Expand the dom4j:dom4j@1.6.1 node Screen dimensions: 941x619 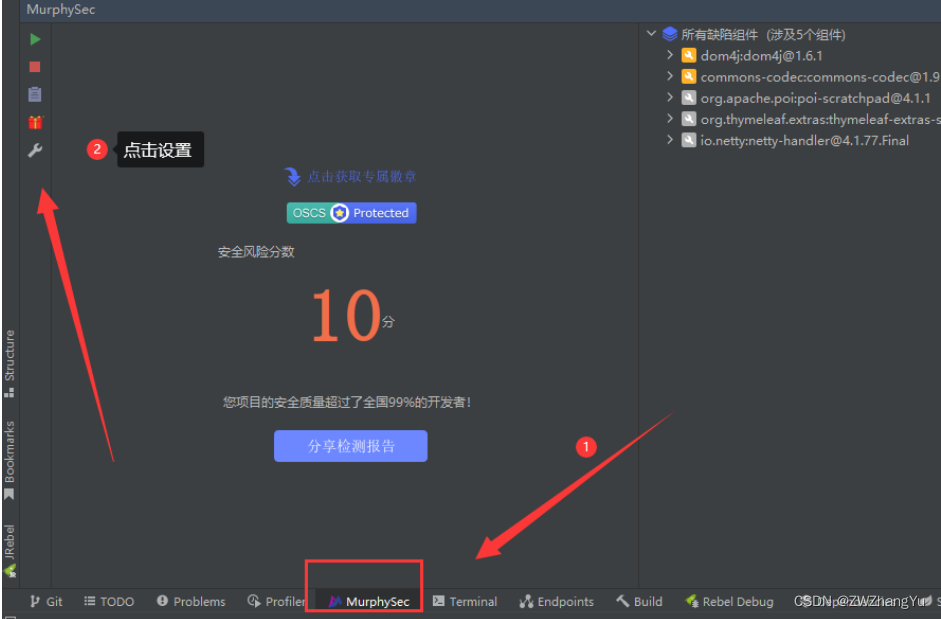(670, 55)
